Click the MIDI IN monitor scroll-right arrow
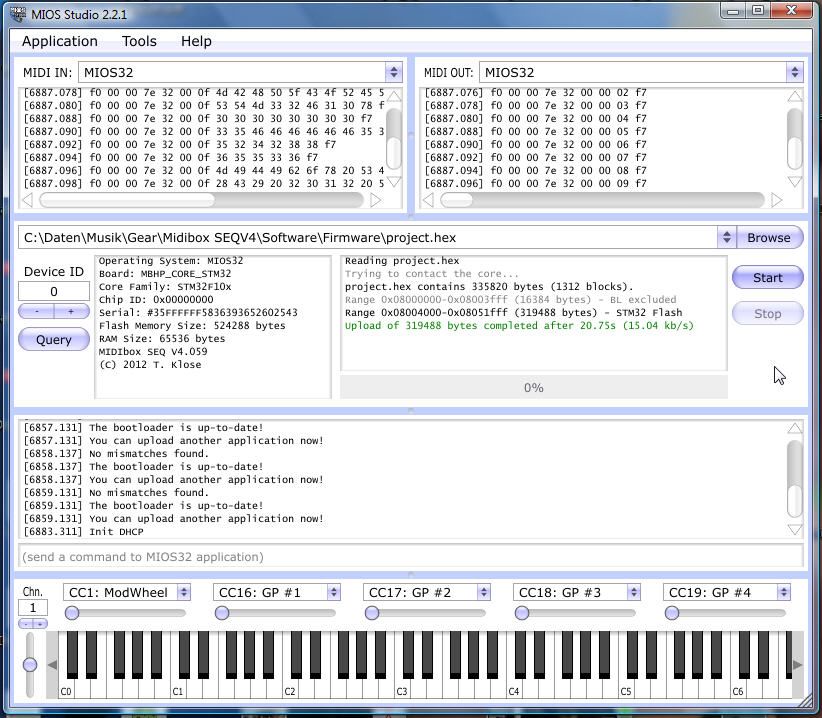The image size is (822, 718). coord(375,200)
